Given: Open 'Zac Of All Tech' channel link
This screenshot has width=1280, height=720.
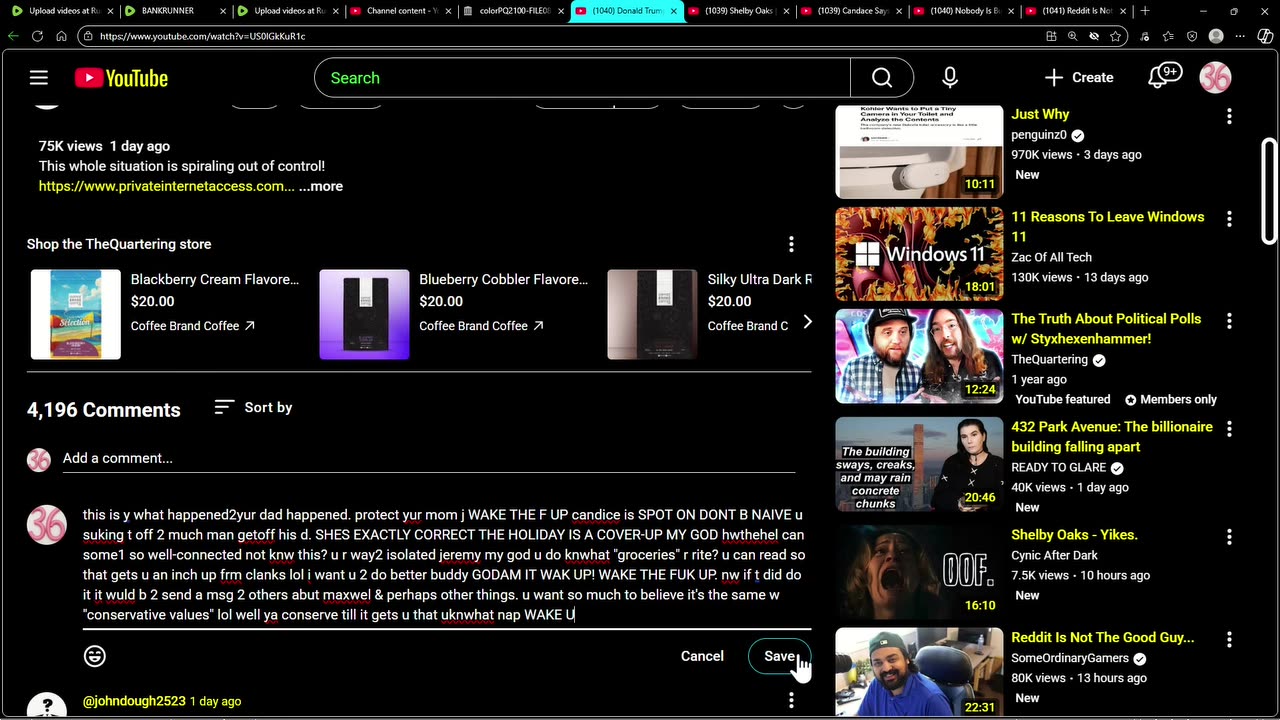Looking at the screenshot, I should (1051, 257).
